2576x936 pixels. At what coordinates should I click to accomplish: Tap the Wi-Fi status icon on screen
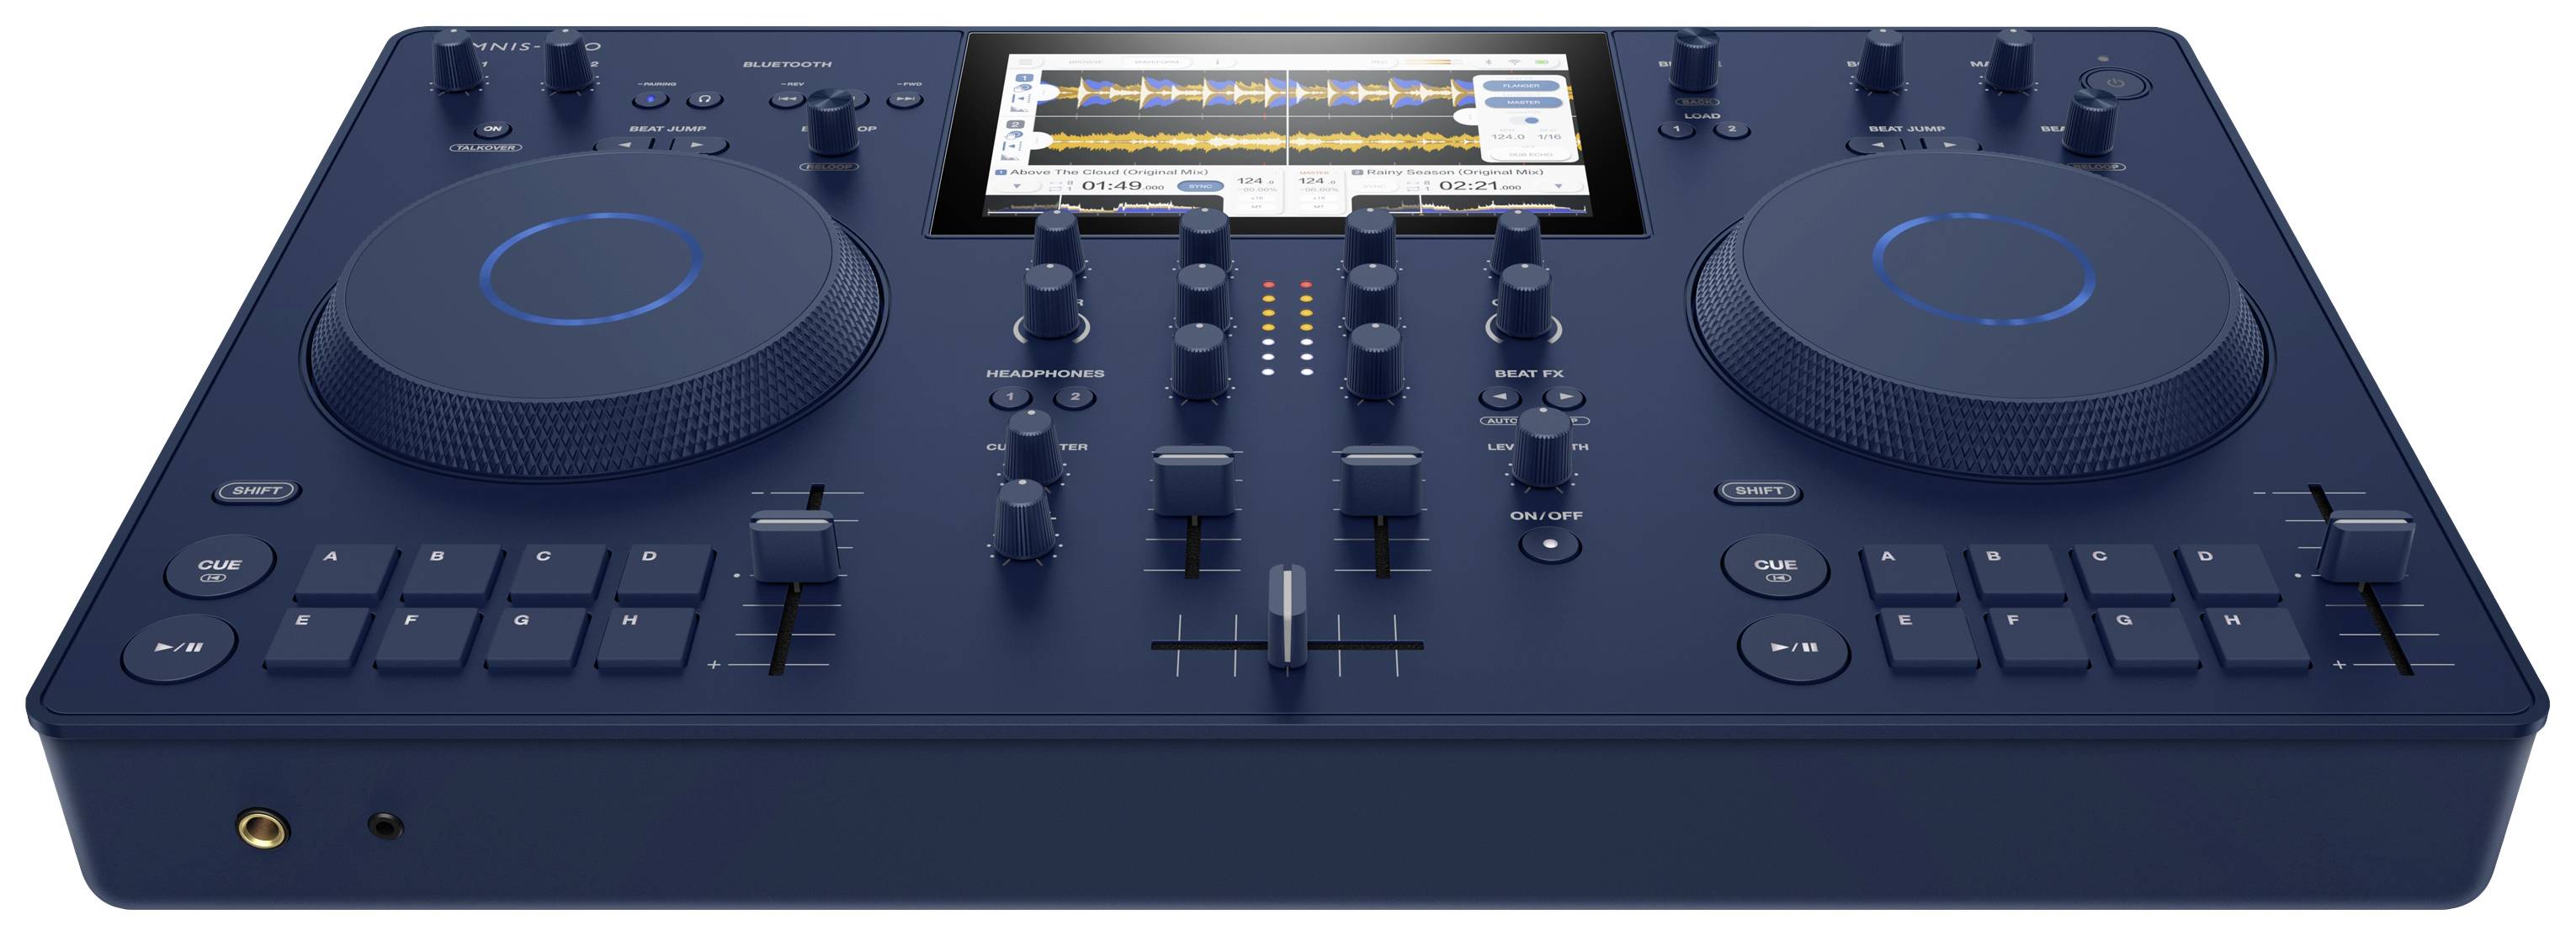[1516, 62]
